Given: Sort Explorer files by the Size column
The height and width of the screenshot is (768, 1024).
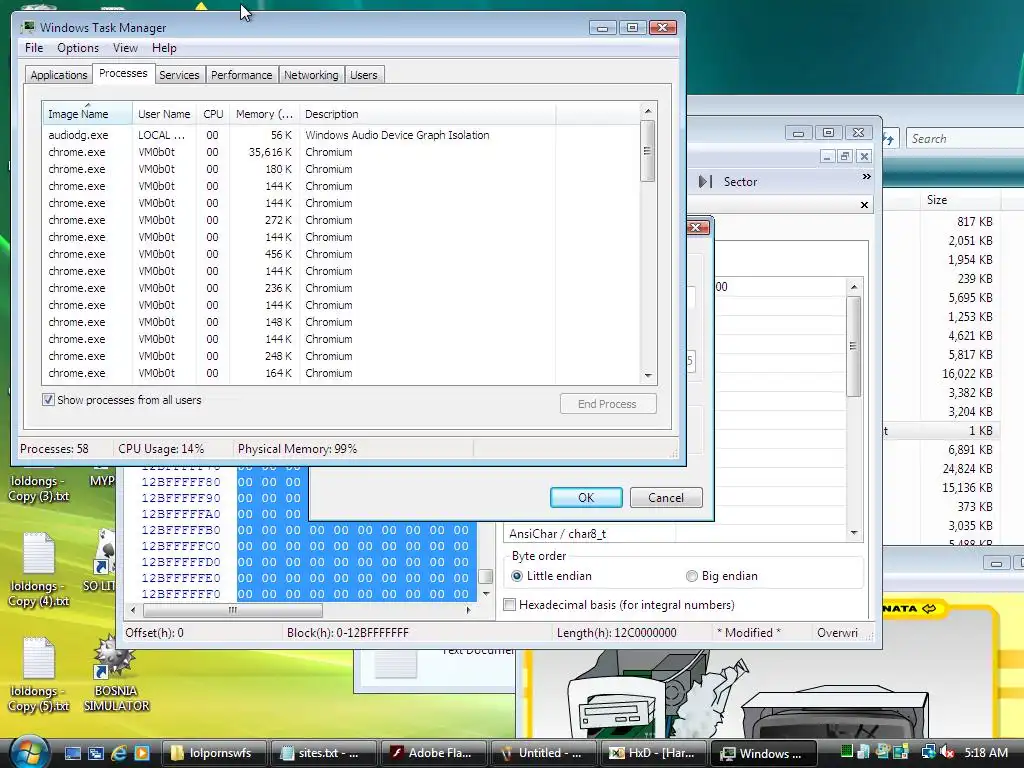Looking at the screenshot, I should point(960,200).
